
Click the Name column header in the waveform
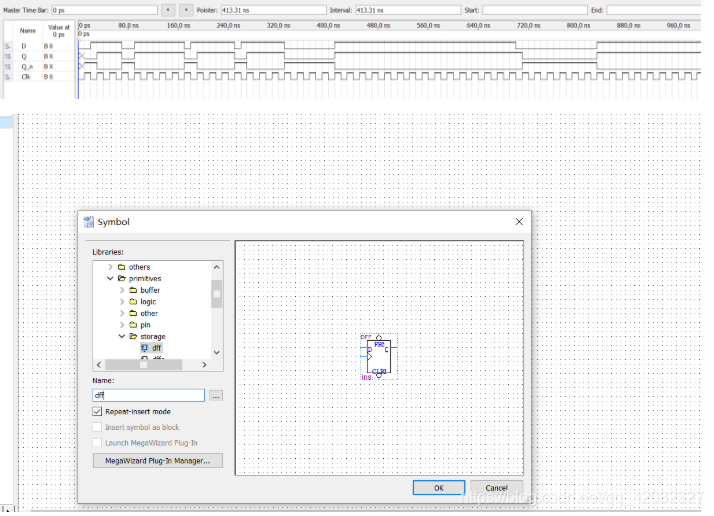(x=28, y=31)
